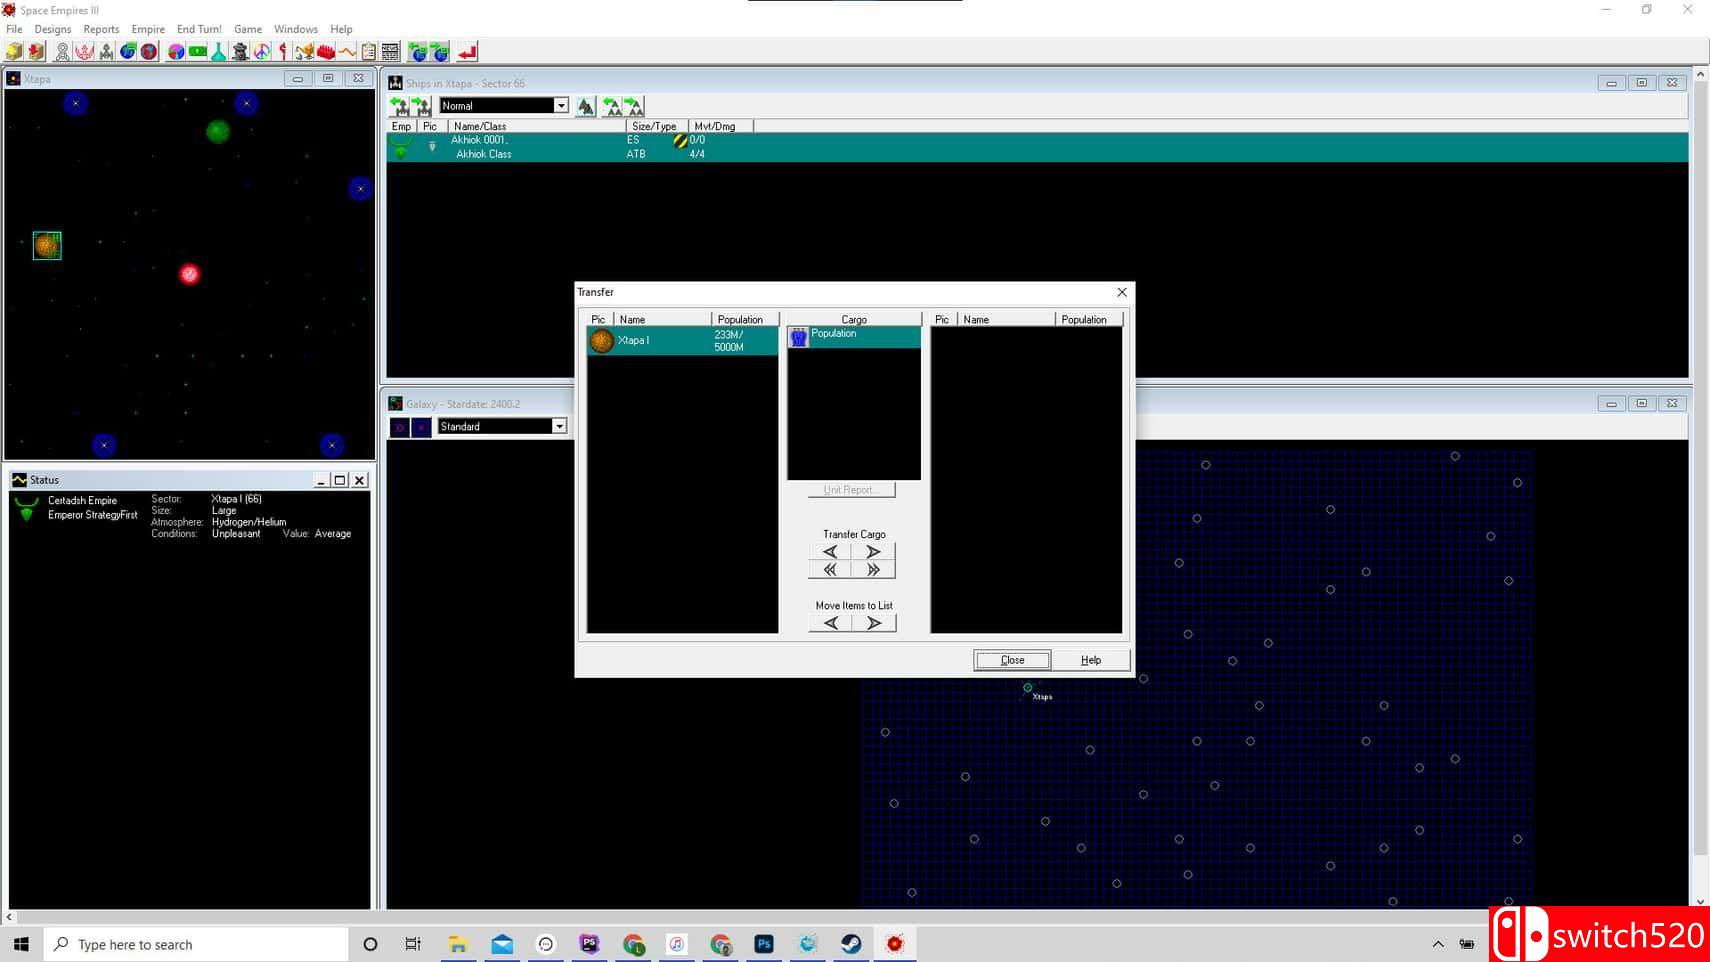Image resolution: width=1710 pixels, height=962 pixels.
Task: Click the spy intelligence toolbar icon
Action: tap(240, 51)
